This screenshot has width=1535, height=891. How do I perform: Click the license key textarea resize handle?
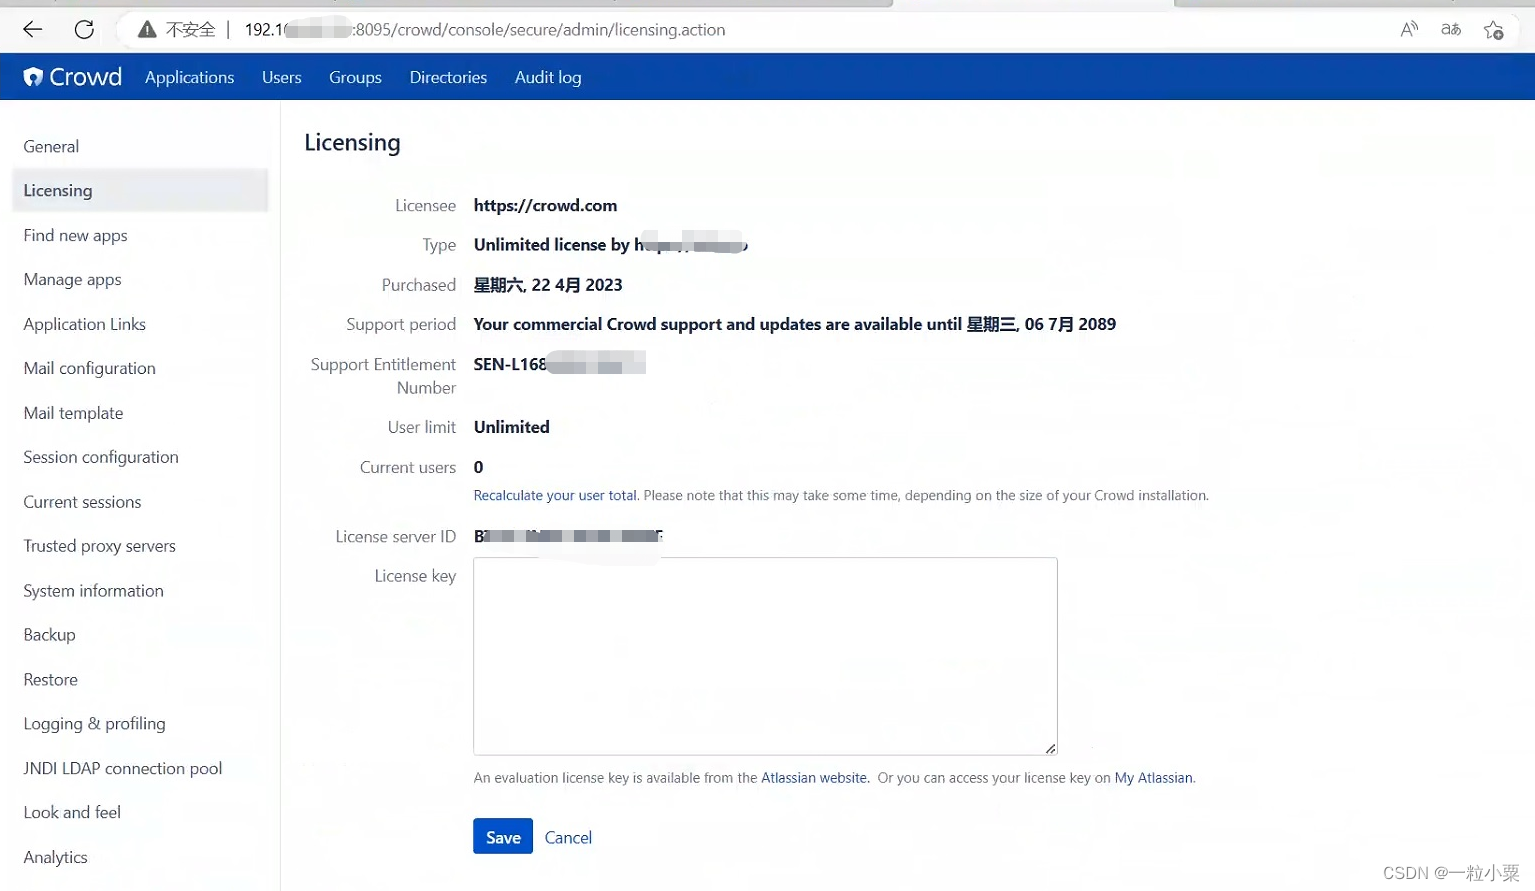tap(1050, 748)
